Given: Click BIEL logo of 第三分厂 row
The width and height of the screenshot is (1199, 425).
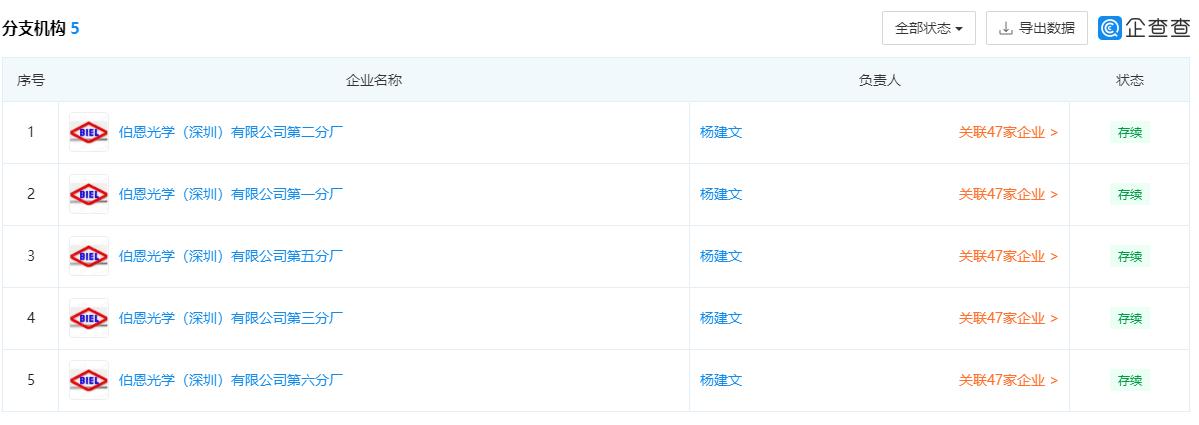Looking at the screenshot, I should [x=89, y=318].
